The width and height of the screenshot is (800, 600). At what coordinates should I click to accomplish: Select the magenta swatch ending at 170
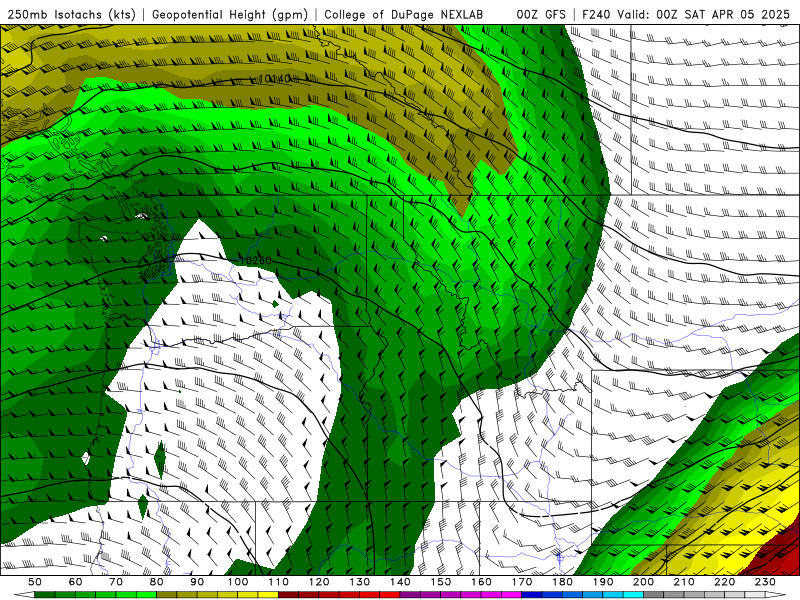(x=511, y=595)
